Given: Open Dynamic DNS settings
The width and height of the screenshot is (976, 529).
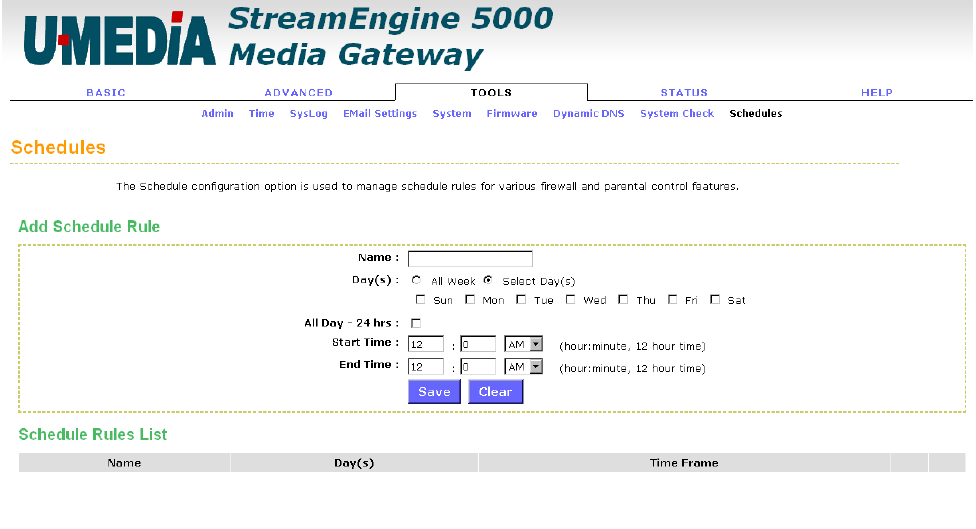Looking at the screenshot, I should coord(588,114).
